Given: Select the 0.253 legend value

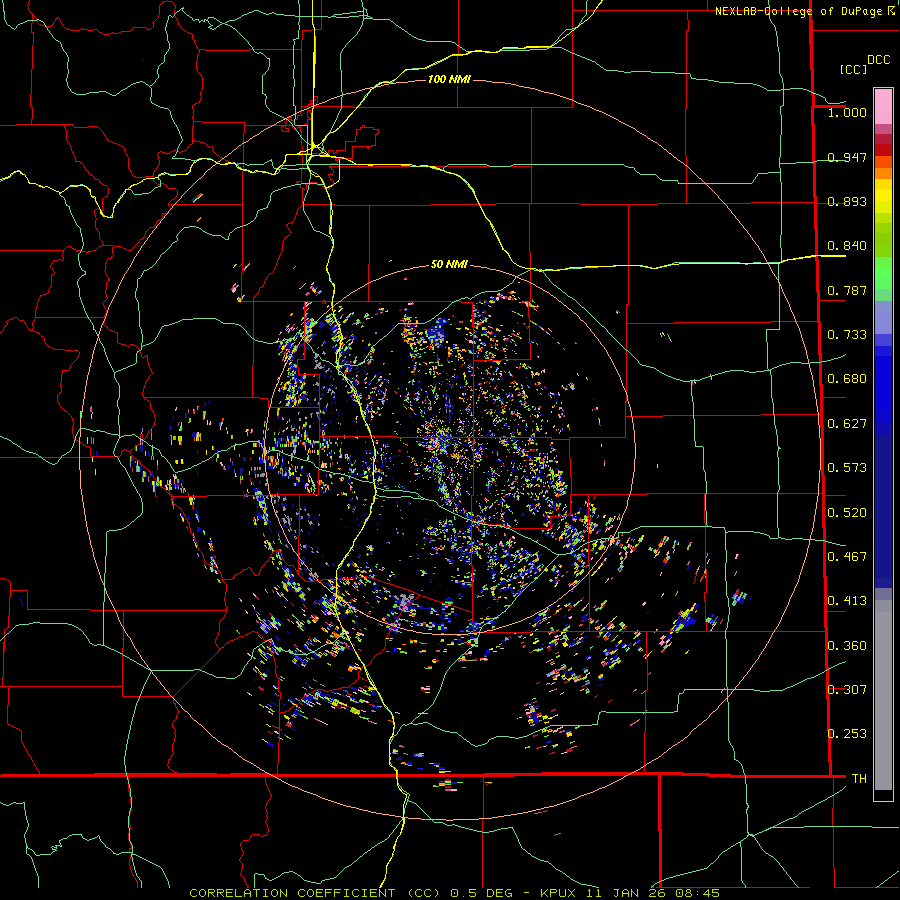Looking at the screenshot, I should click(847, 734).
